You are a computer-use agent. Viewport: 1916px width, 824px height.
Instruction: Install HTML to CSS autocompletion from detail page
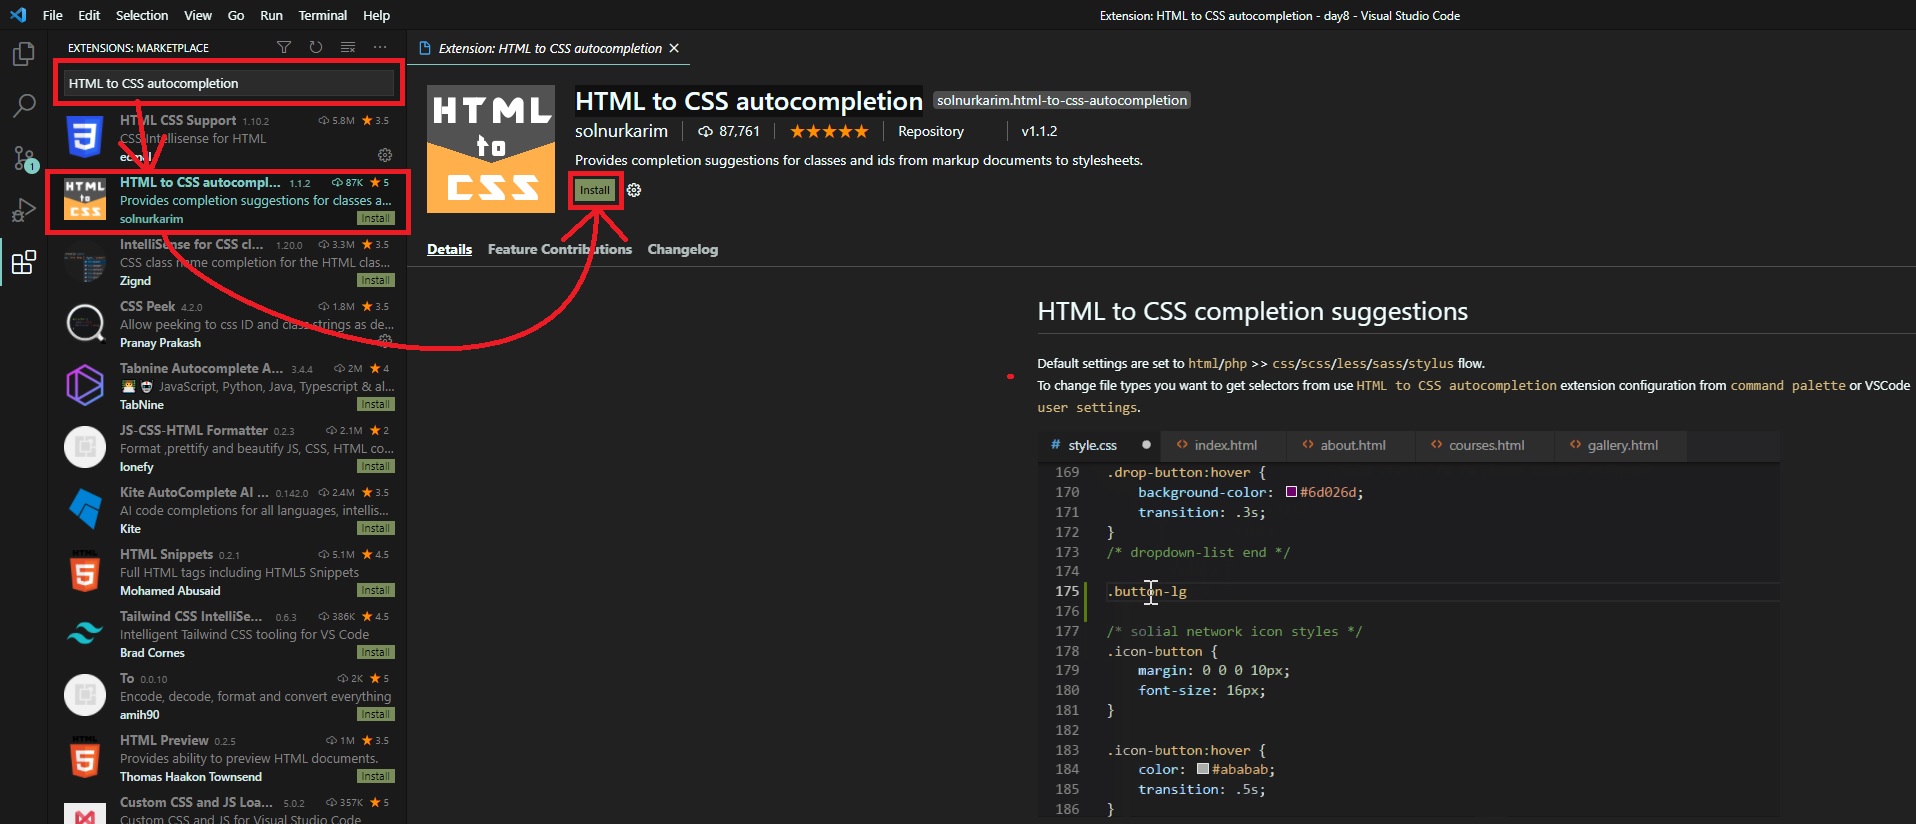point(595,190)
